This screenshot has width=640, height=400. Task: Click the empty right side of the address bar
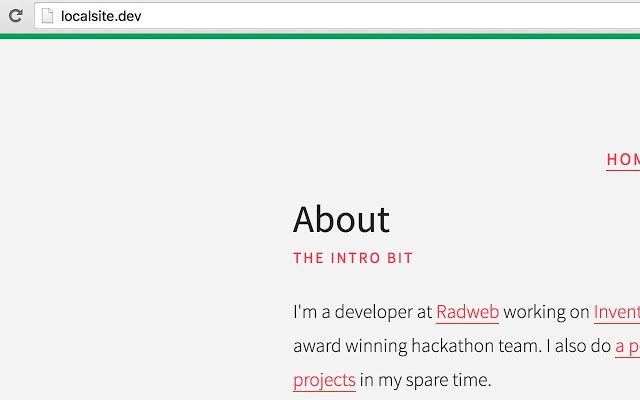point(400,15)
